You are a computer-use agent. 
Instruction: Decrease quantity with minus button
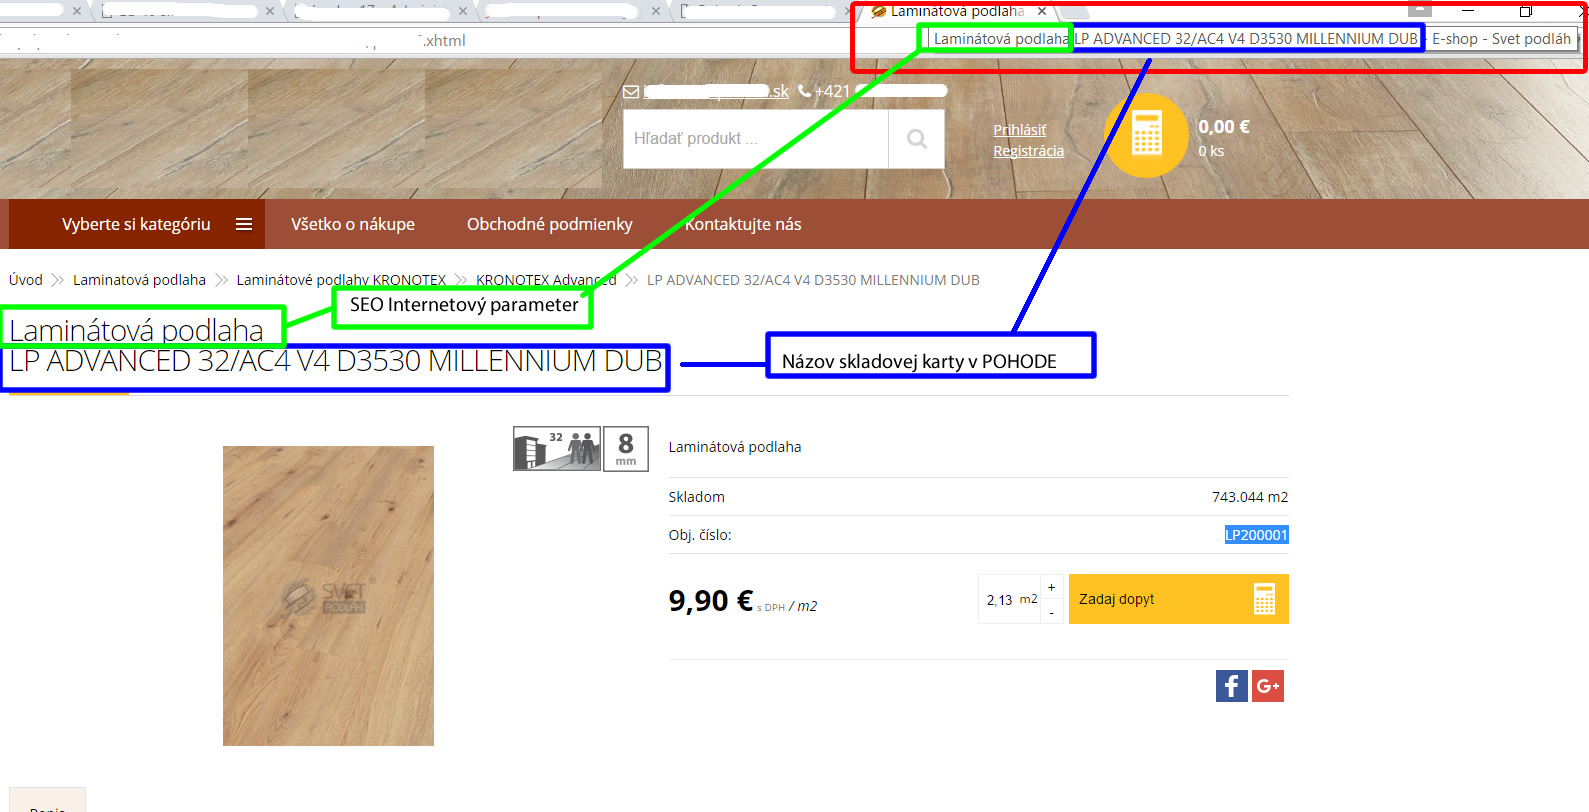point(1051,611)
